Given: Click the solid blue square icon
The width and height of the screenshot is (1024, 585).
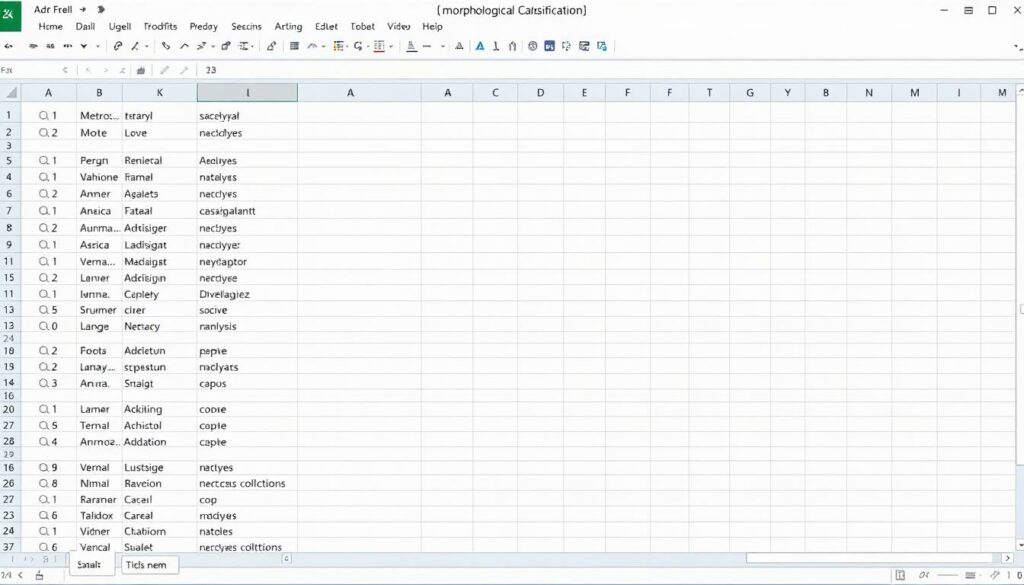Looking at the screenshot, I should coord(549,46).
